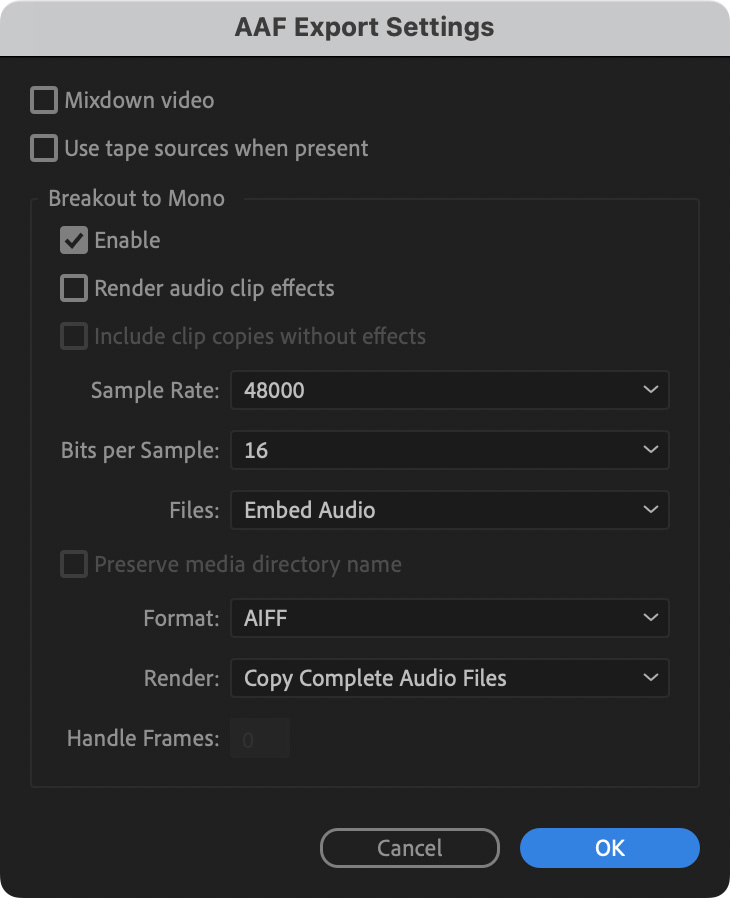Click the Enable label text
The image size is (730, 898).
pyautogui.click(x=127, y=240)
